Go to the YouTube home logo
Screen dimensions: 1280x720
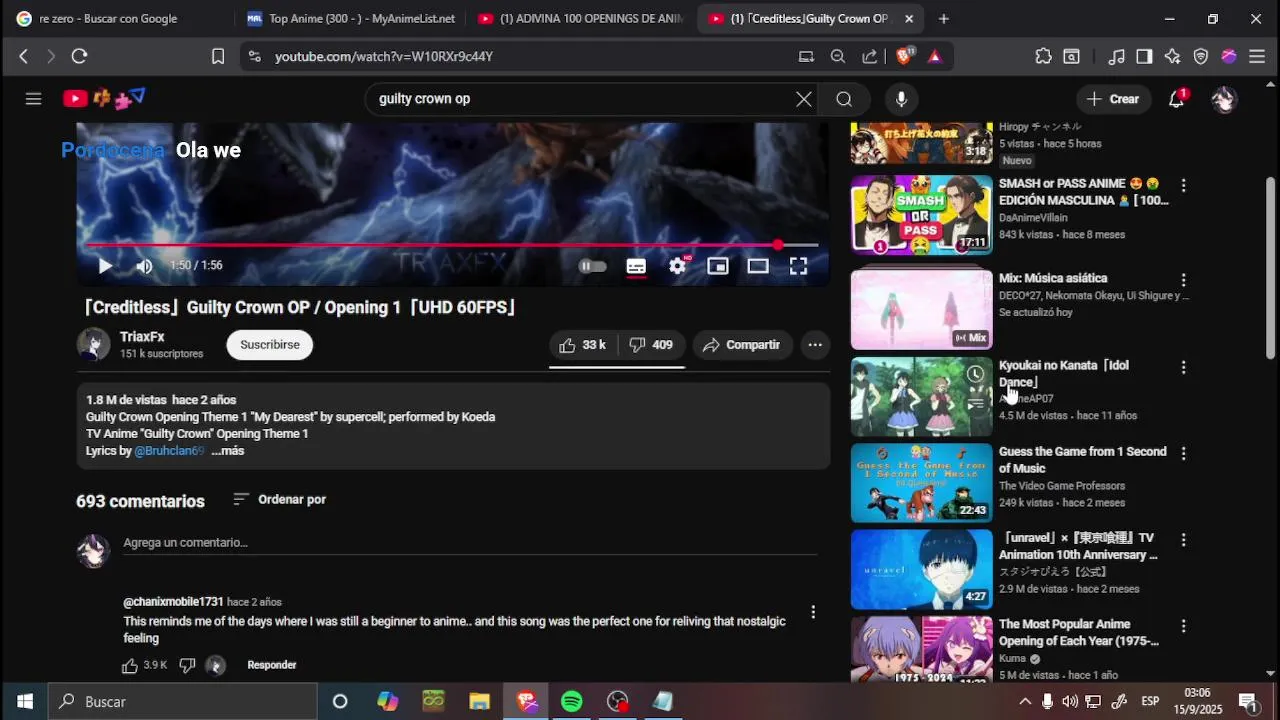coord(104,98)
